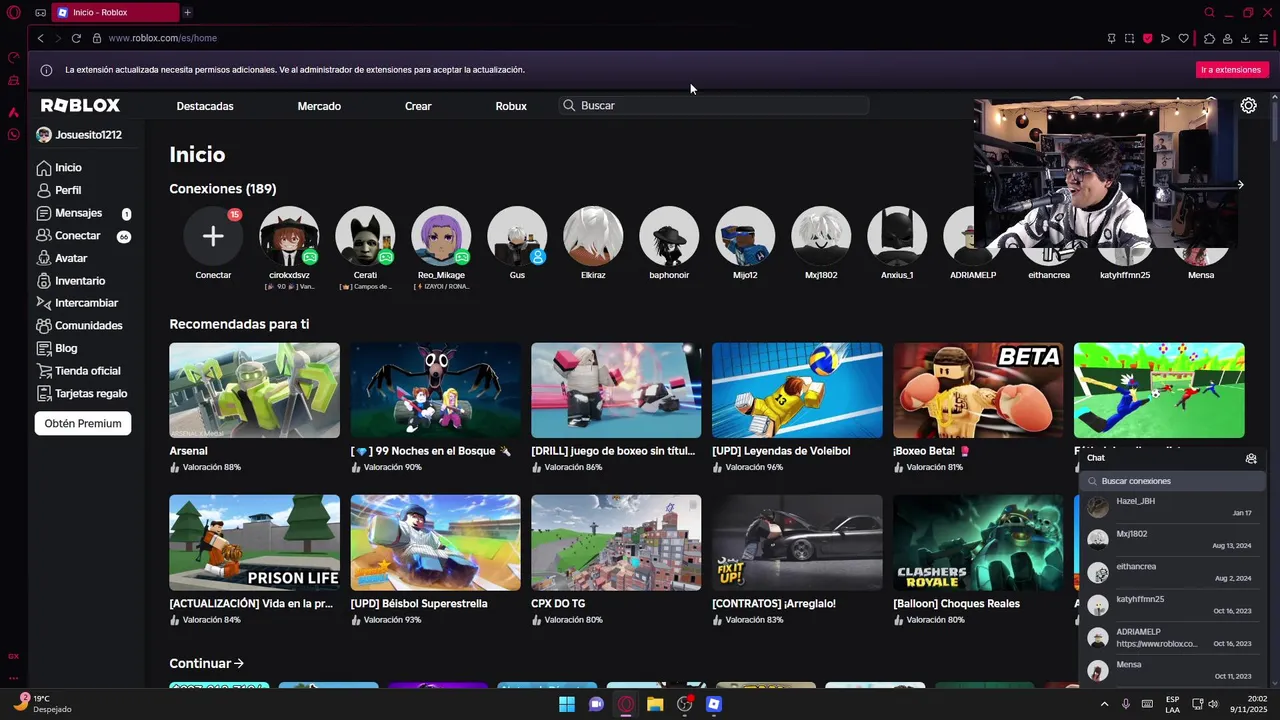Open browser downloads icon
The width and height of the screenshot is (1280, 720).
1245,38
